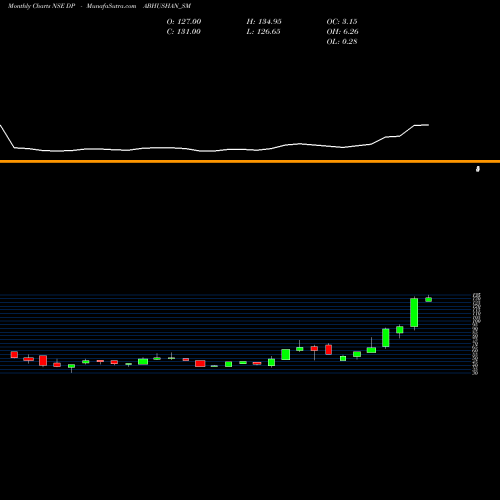Click the 'OC: 3.15' reading
Viewport: 500px width, 500px height.
[342, 21]
